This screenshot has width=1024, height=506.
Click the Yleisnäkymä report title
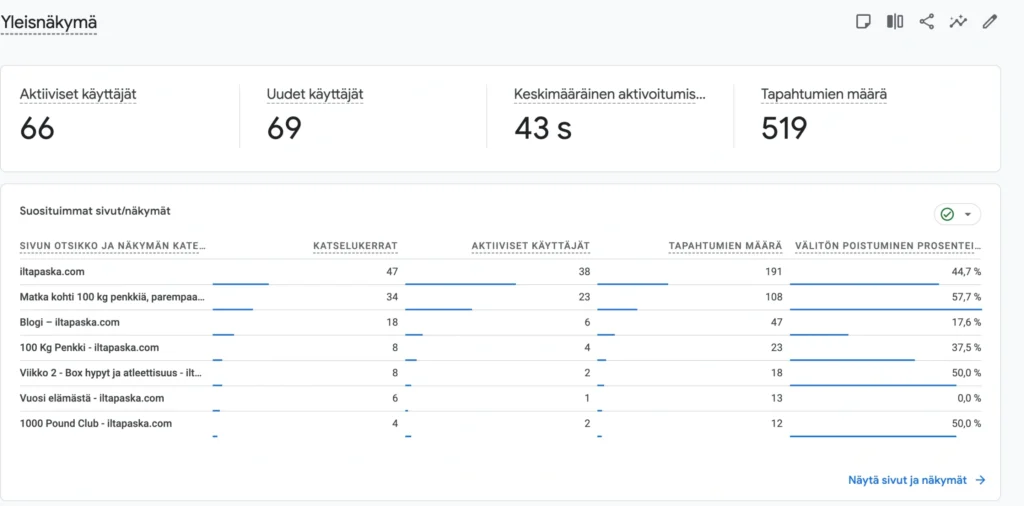tap(49, 23)
